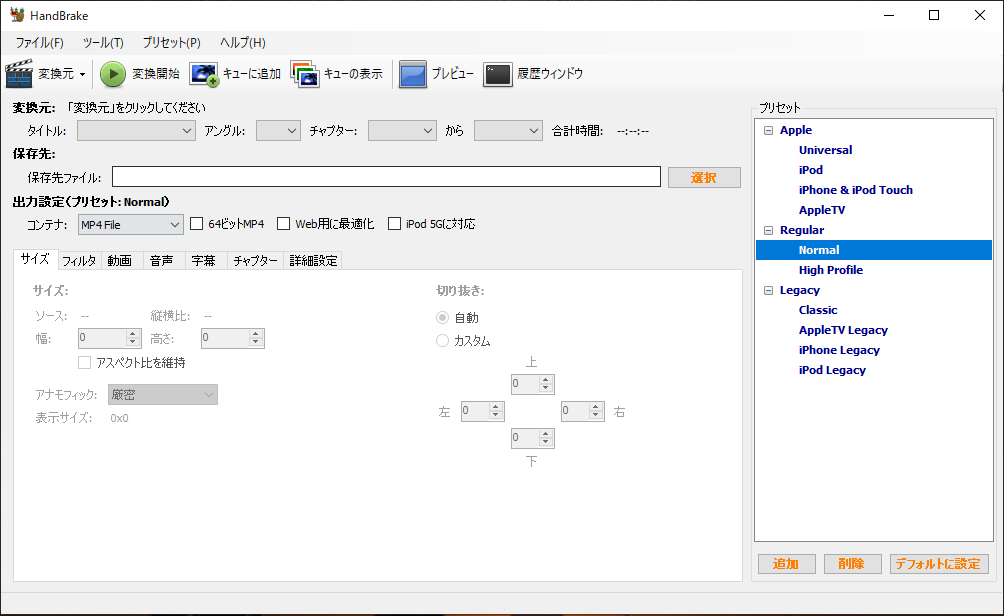This screenshot has height=616, width=1004.
Task: Switch to the 字幕 tab
Action: (204, 261)
